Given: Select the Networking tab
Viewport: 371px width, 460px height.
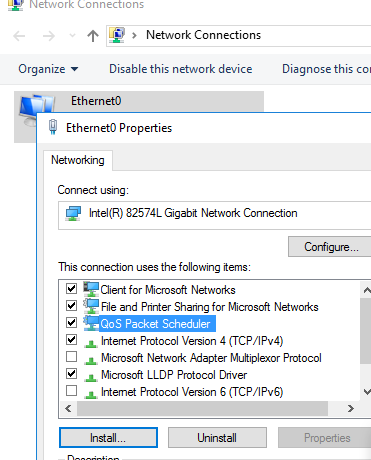Looking at the screenshot, I should pos(78,160).
